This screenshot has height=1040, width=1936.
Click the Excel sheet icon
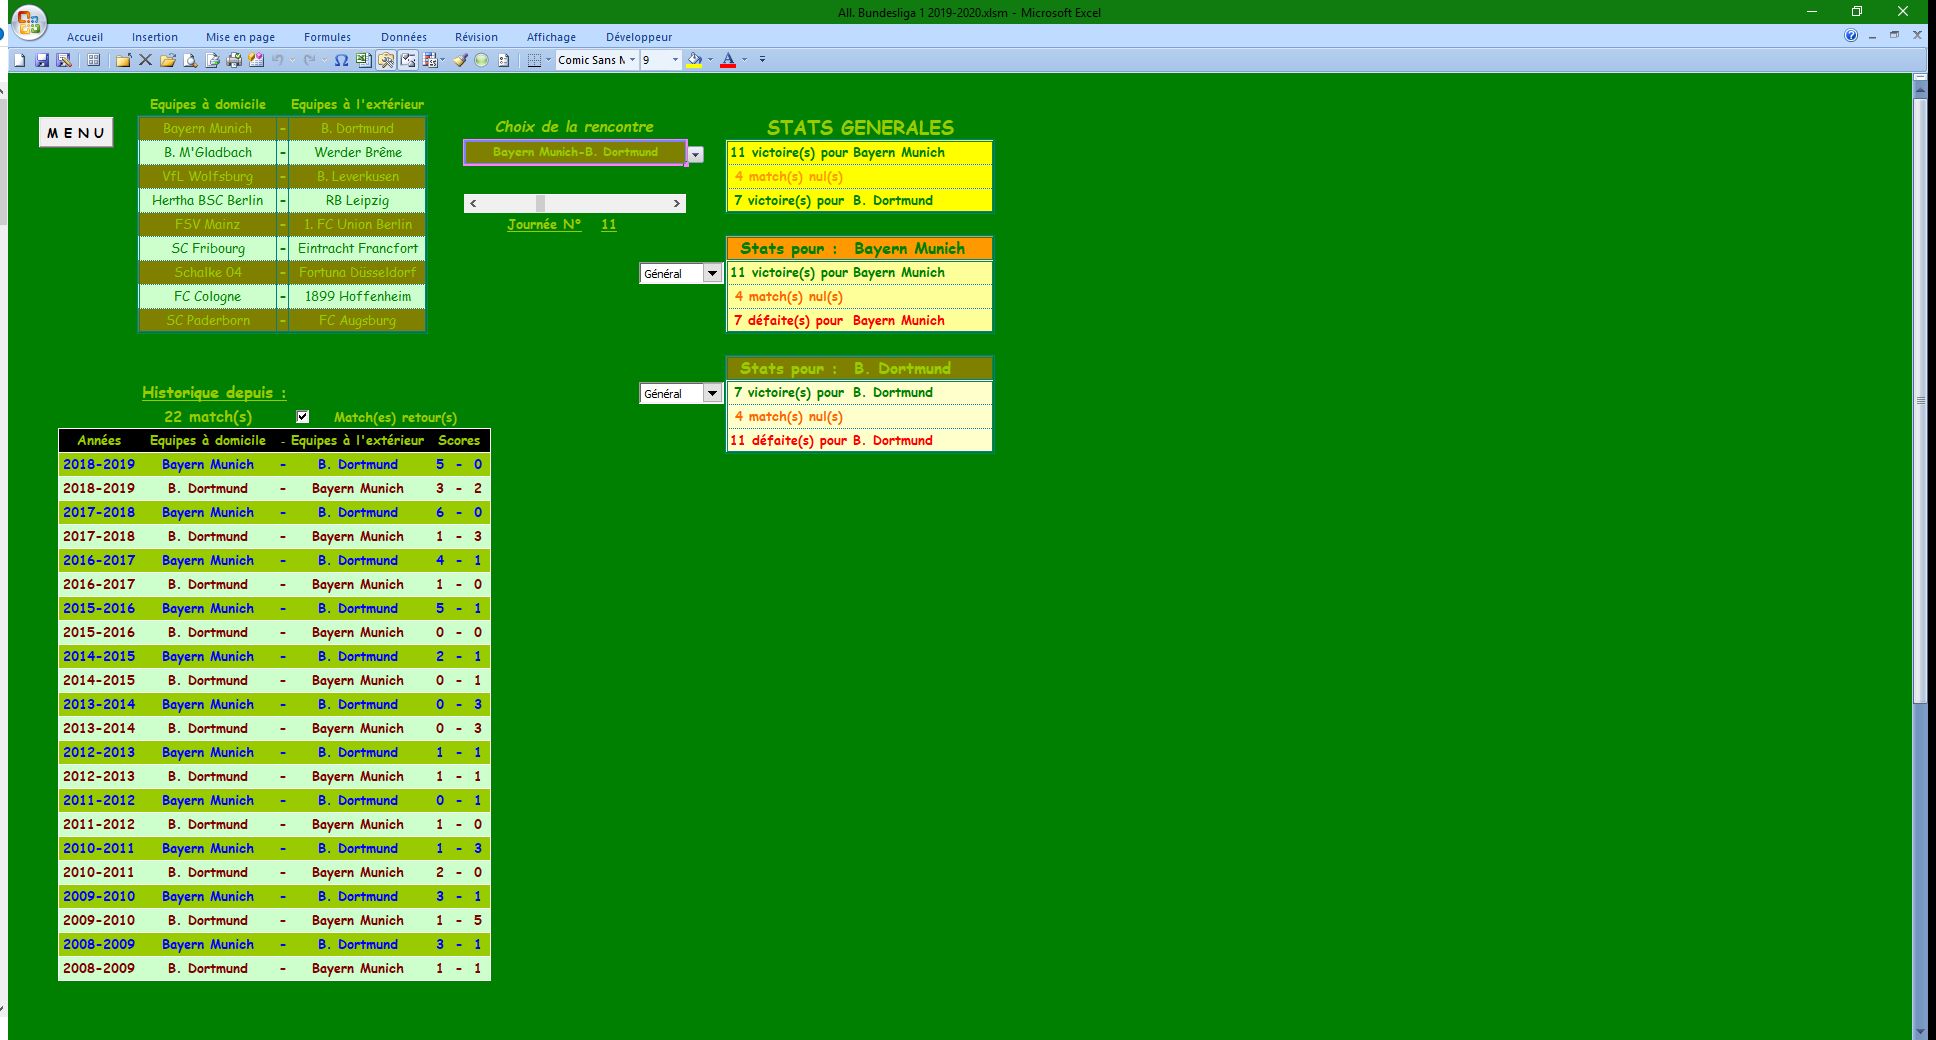point(363,60)
